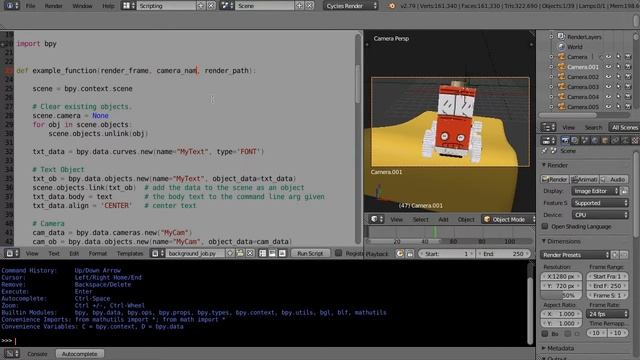Toggle visibility of Camera.001
The height and width of the screenshot is (360, 640).
pyautogui.click(x=609, y=67)
